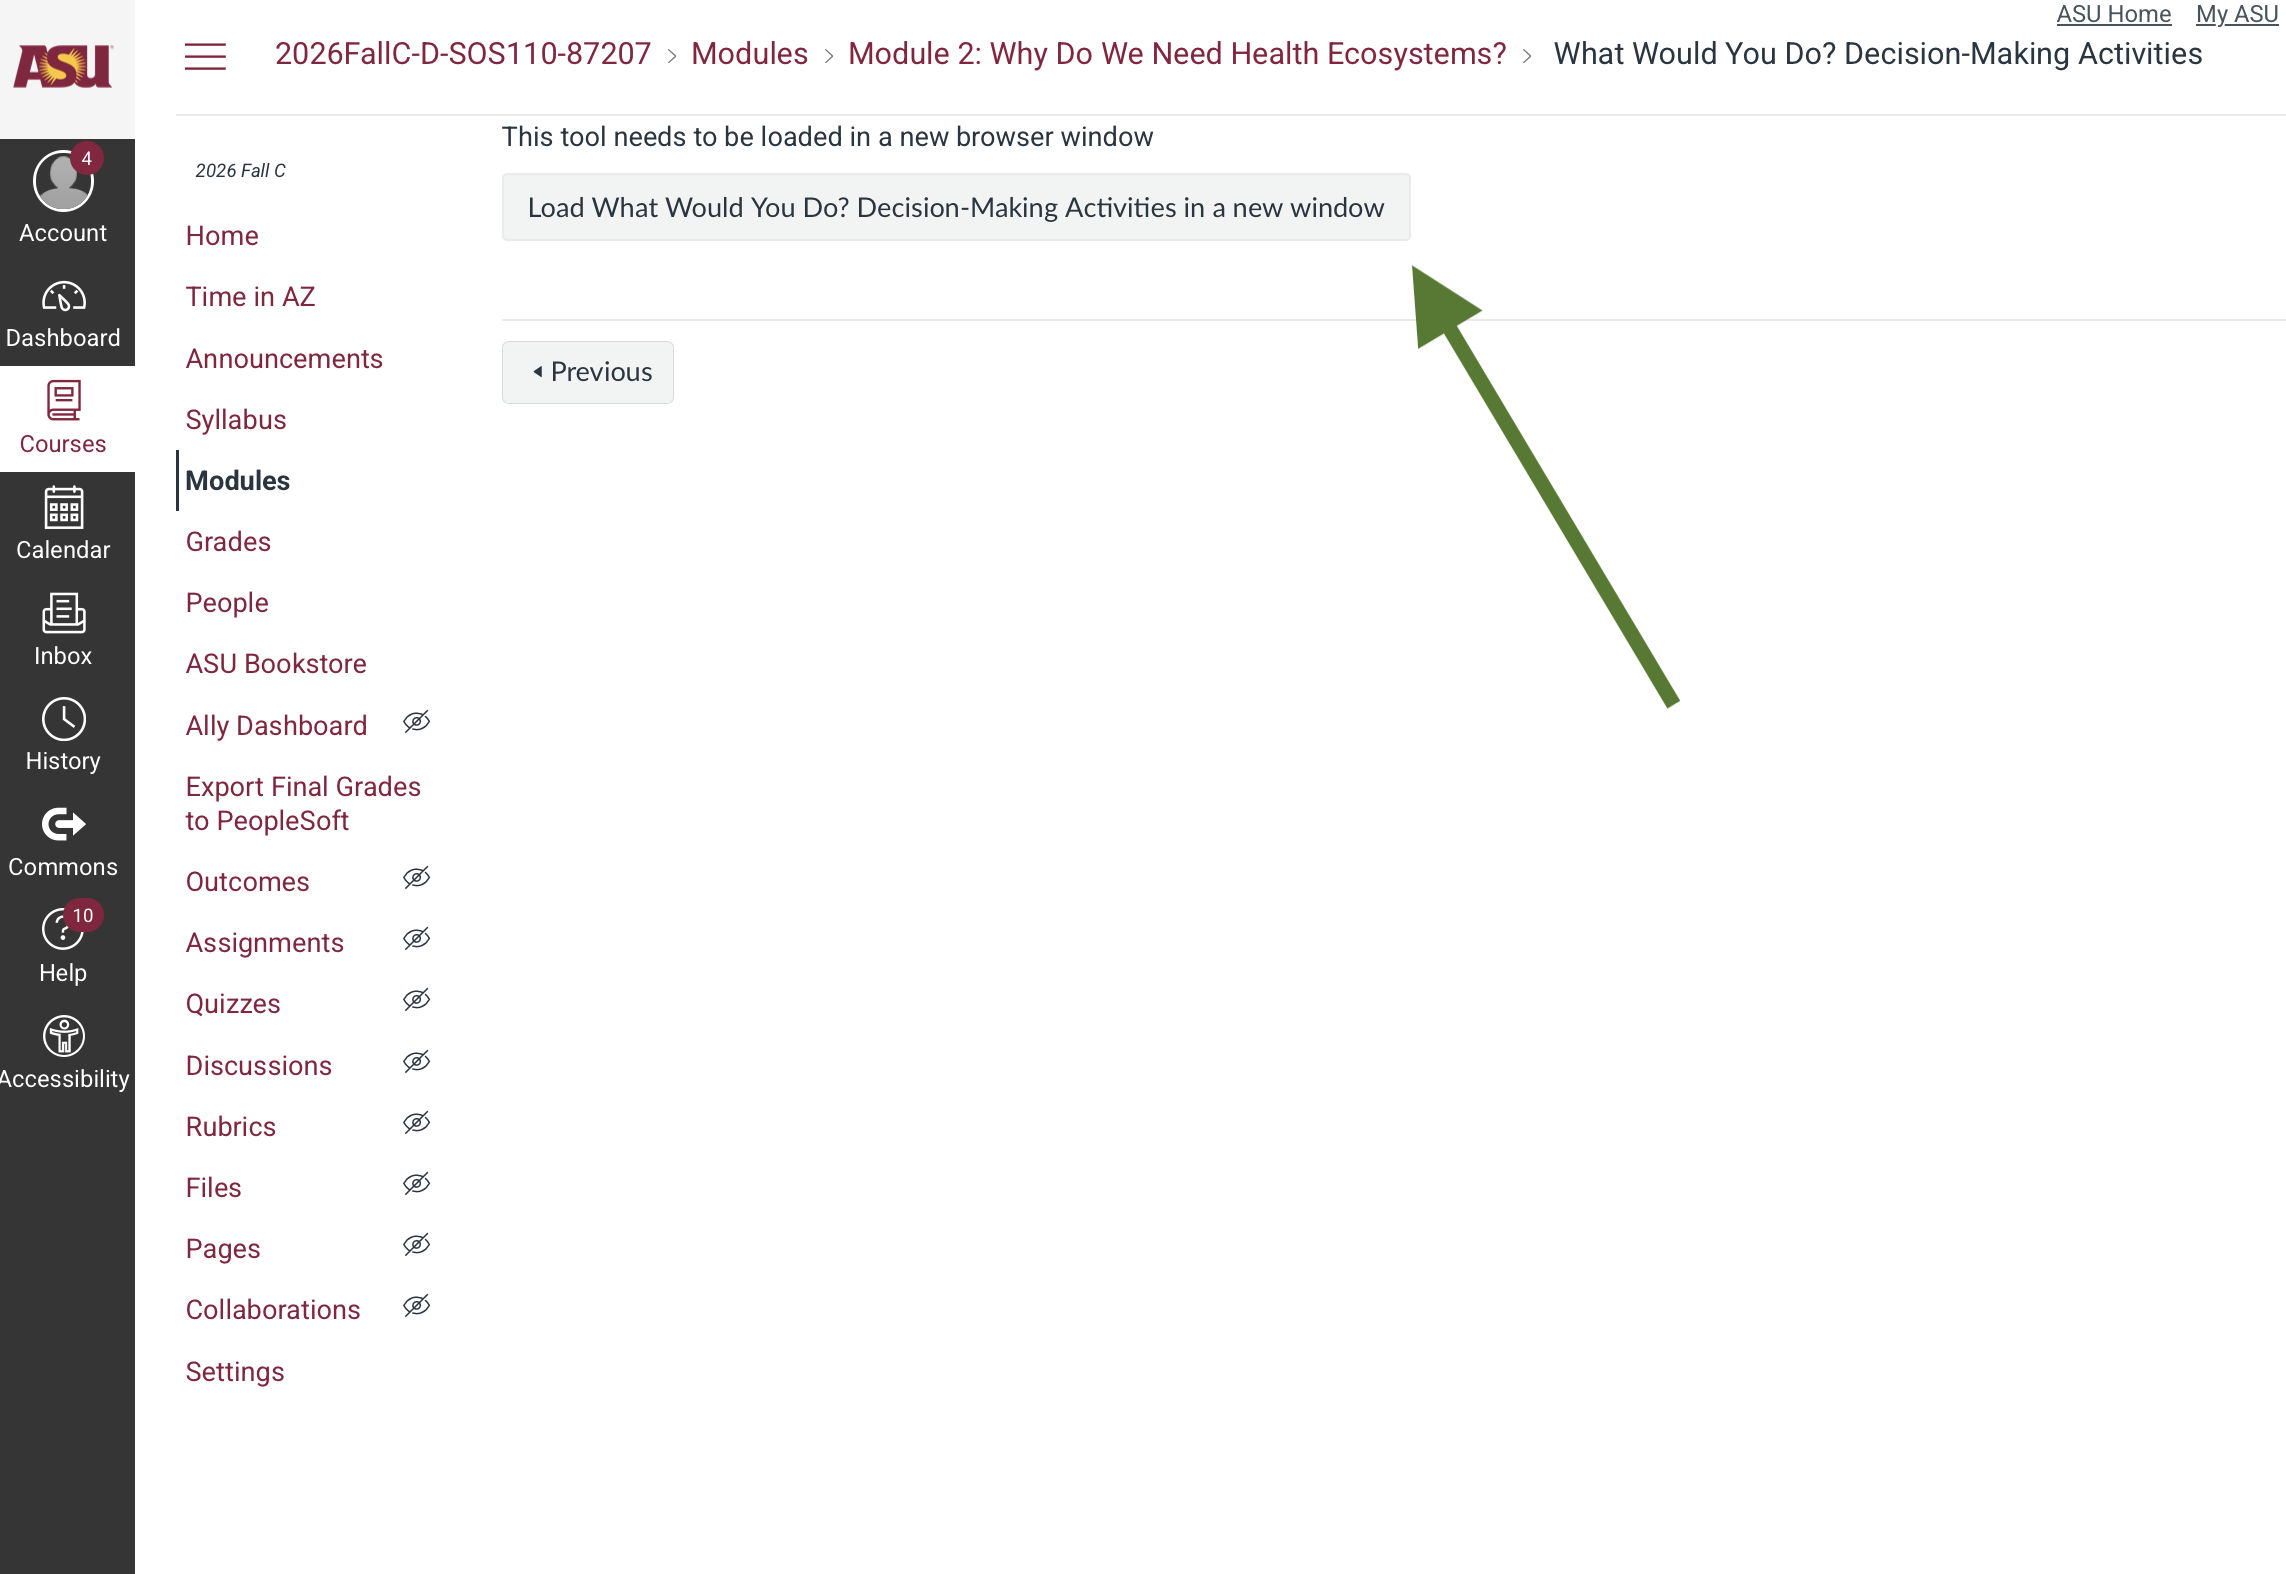Open the ASU Home top link
The width and height of the screenshot is (2286, 1574).
(2113, 14)
